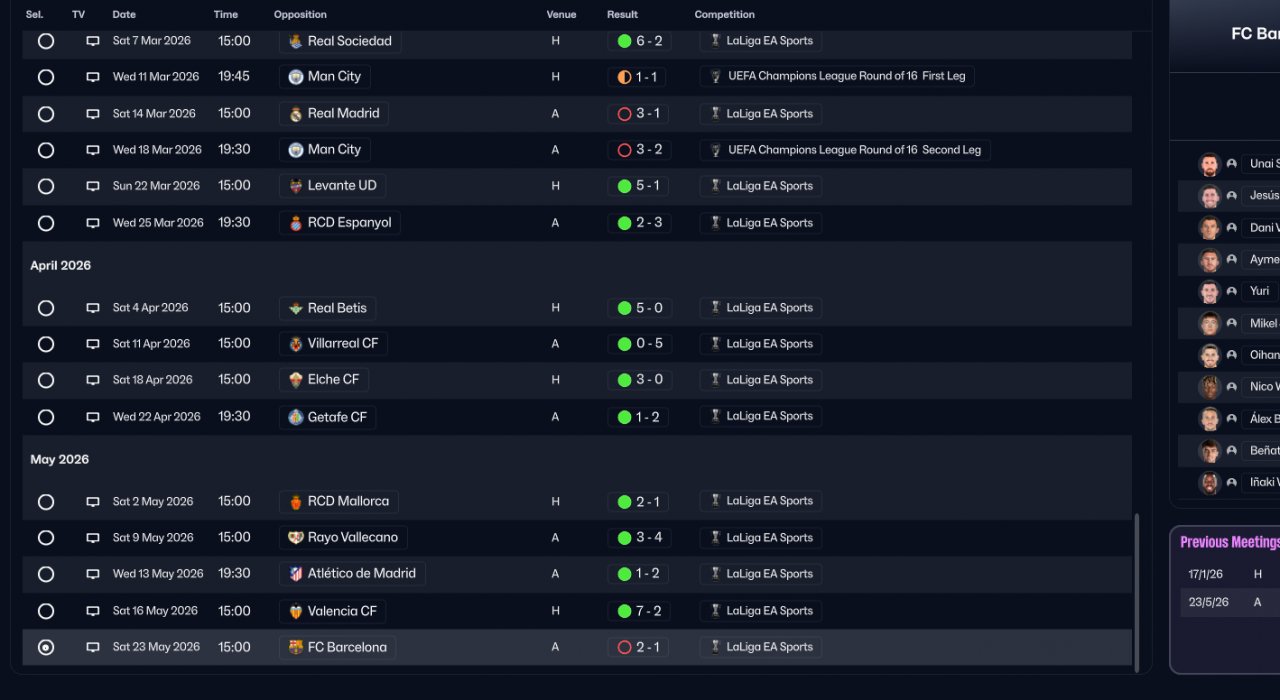Open RCD Espanyol team page
This screenshot has width=1280, height=700.
[x=349, y=223]
